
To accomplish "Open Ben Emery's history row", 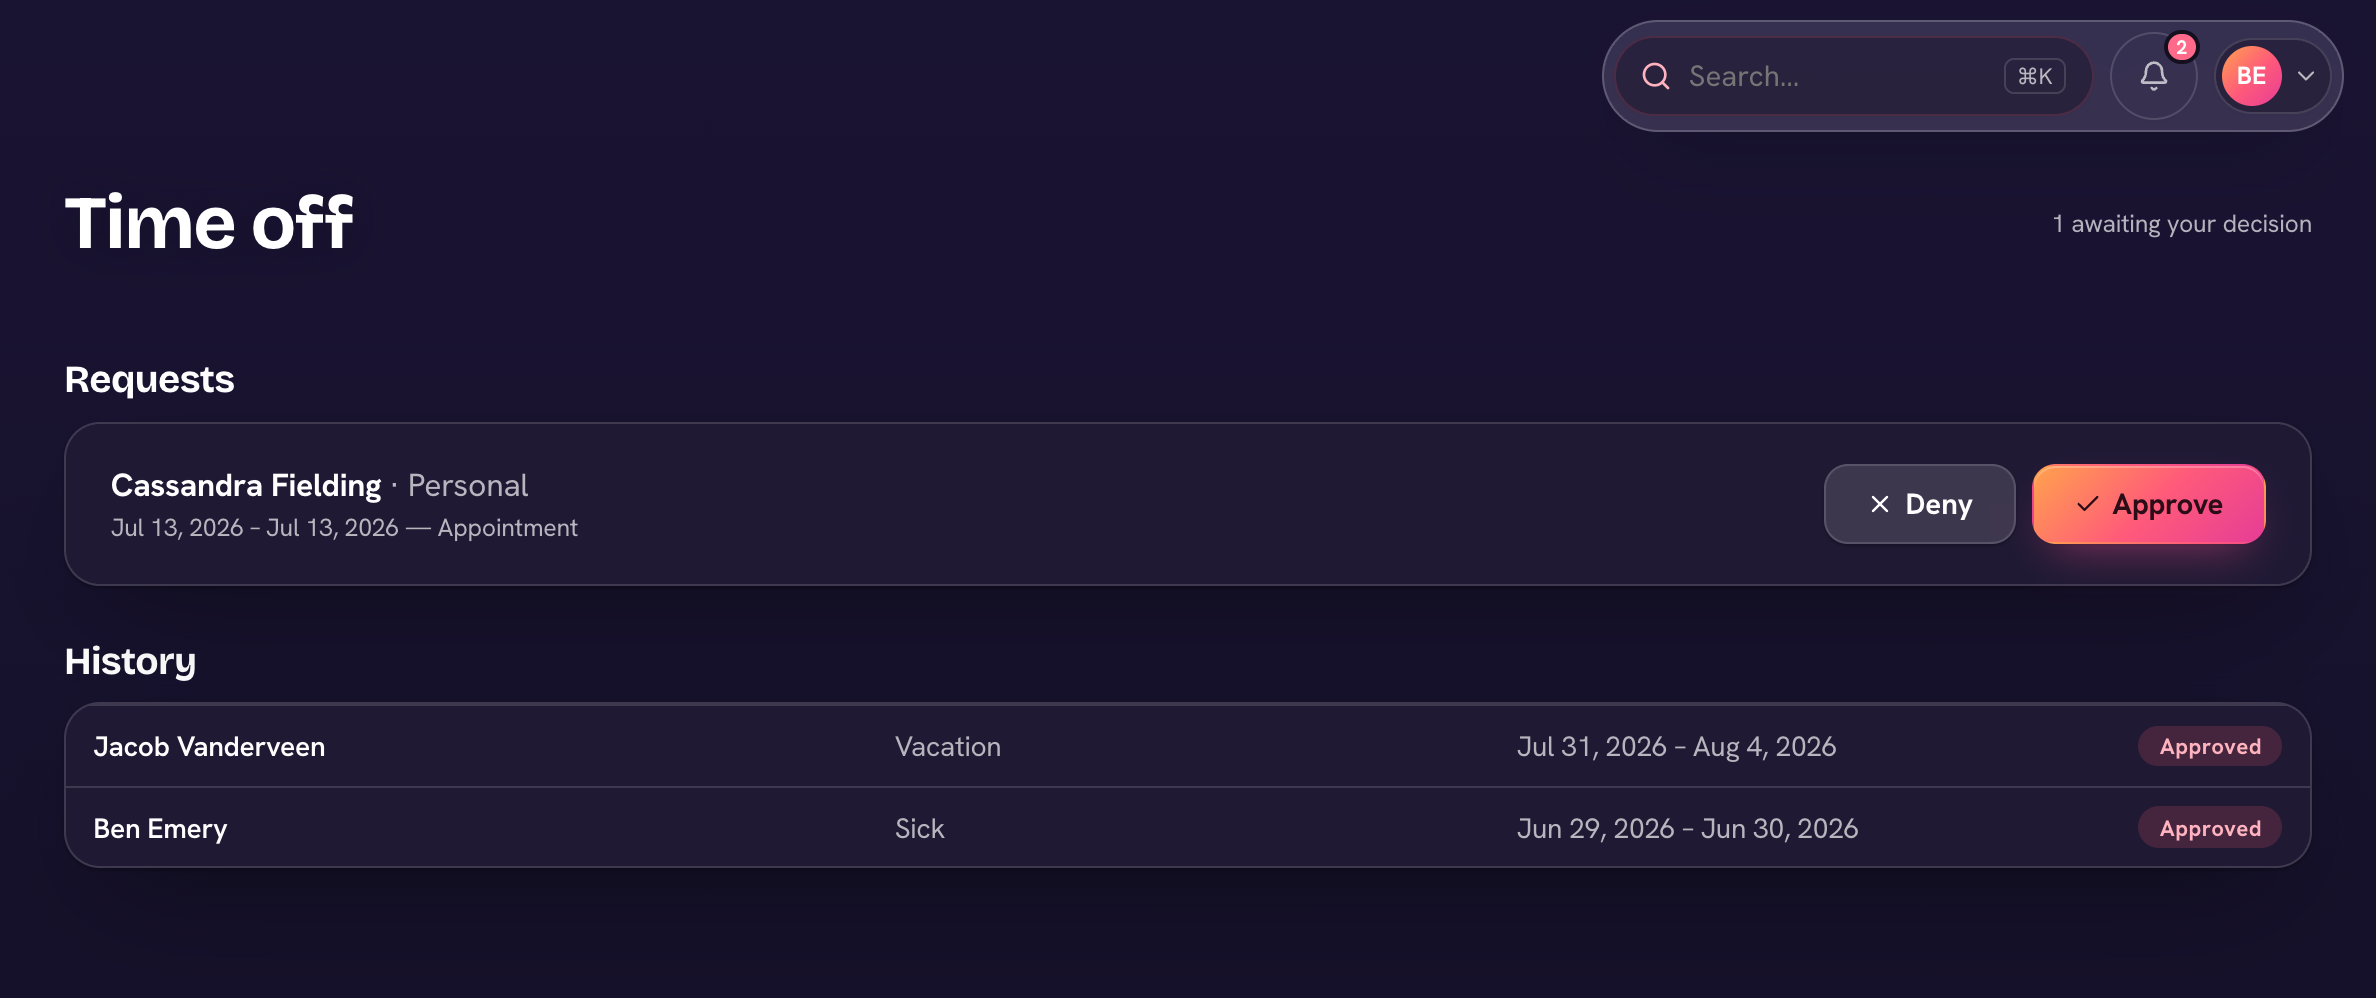I will click(x=1187, y=828).
